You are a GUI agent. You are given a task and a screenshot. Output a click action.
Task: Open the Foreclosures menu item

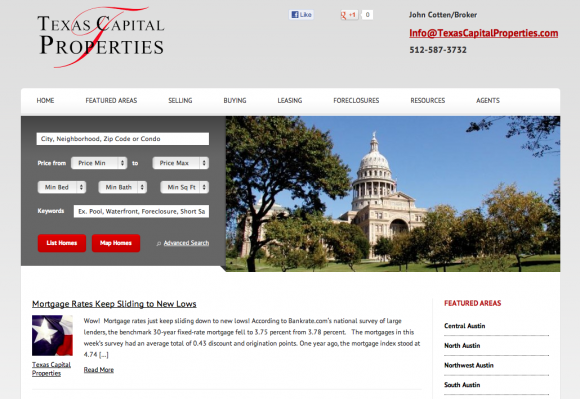(x=356, y=101)
